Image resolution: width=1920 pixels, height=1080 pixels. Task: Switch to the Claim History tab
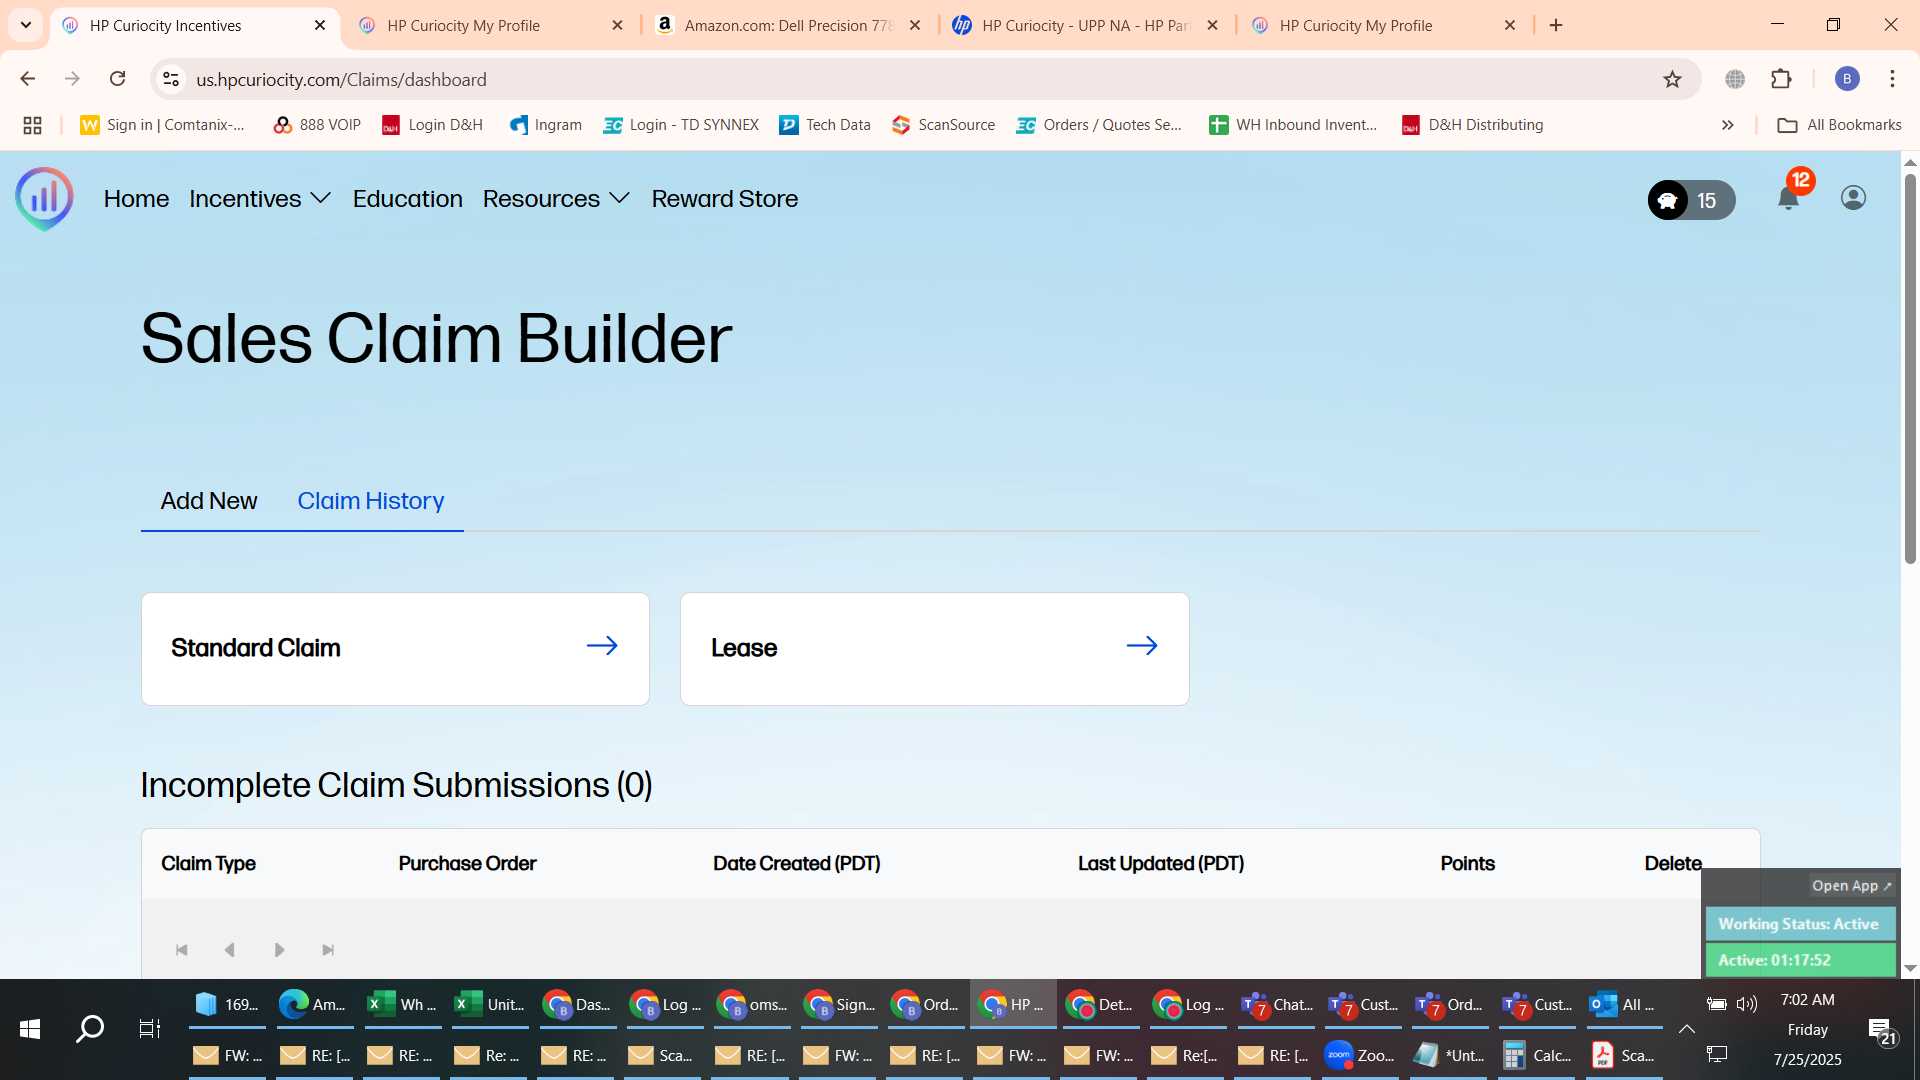pos(371,501)
